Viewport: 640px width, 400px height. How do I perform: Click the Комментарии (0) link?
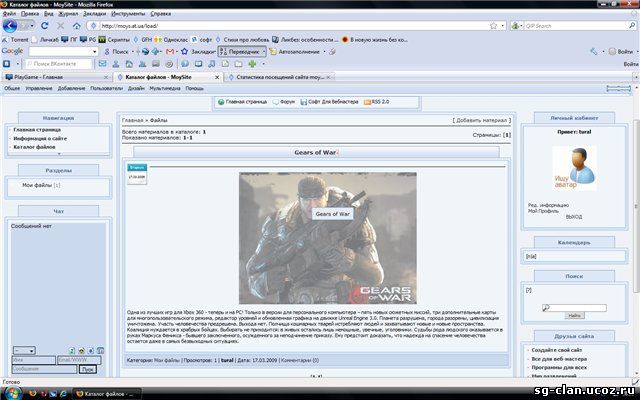pos(300,360)
